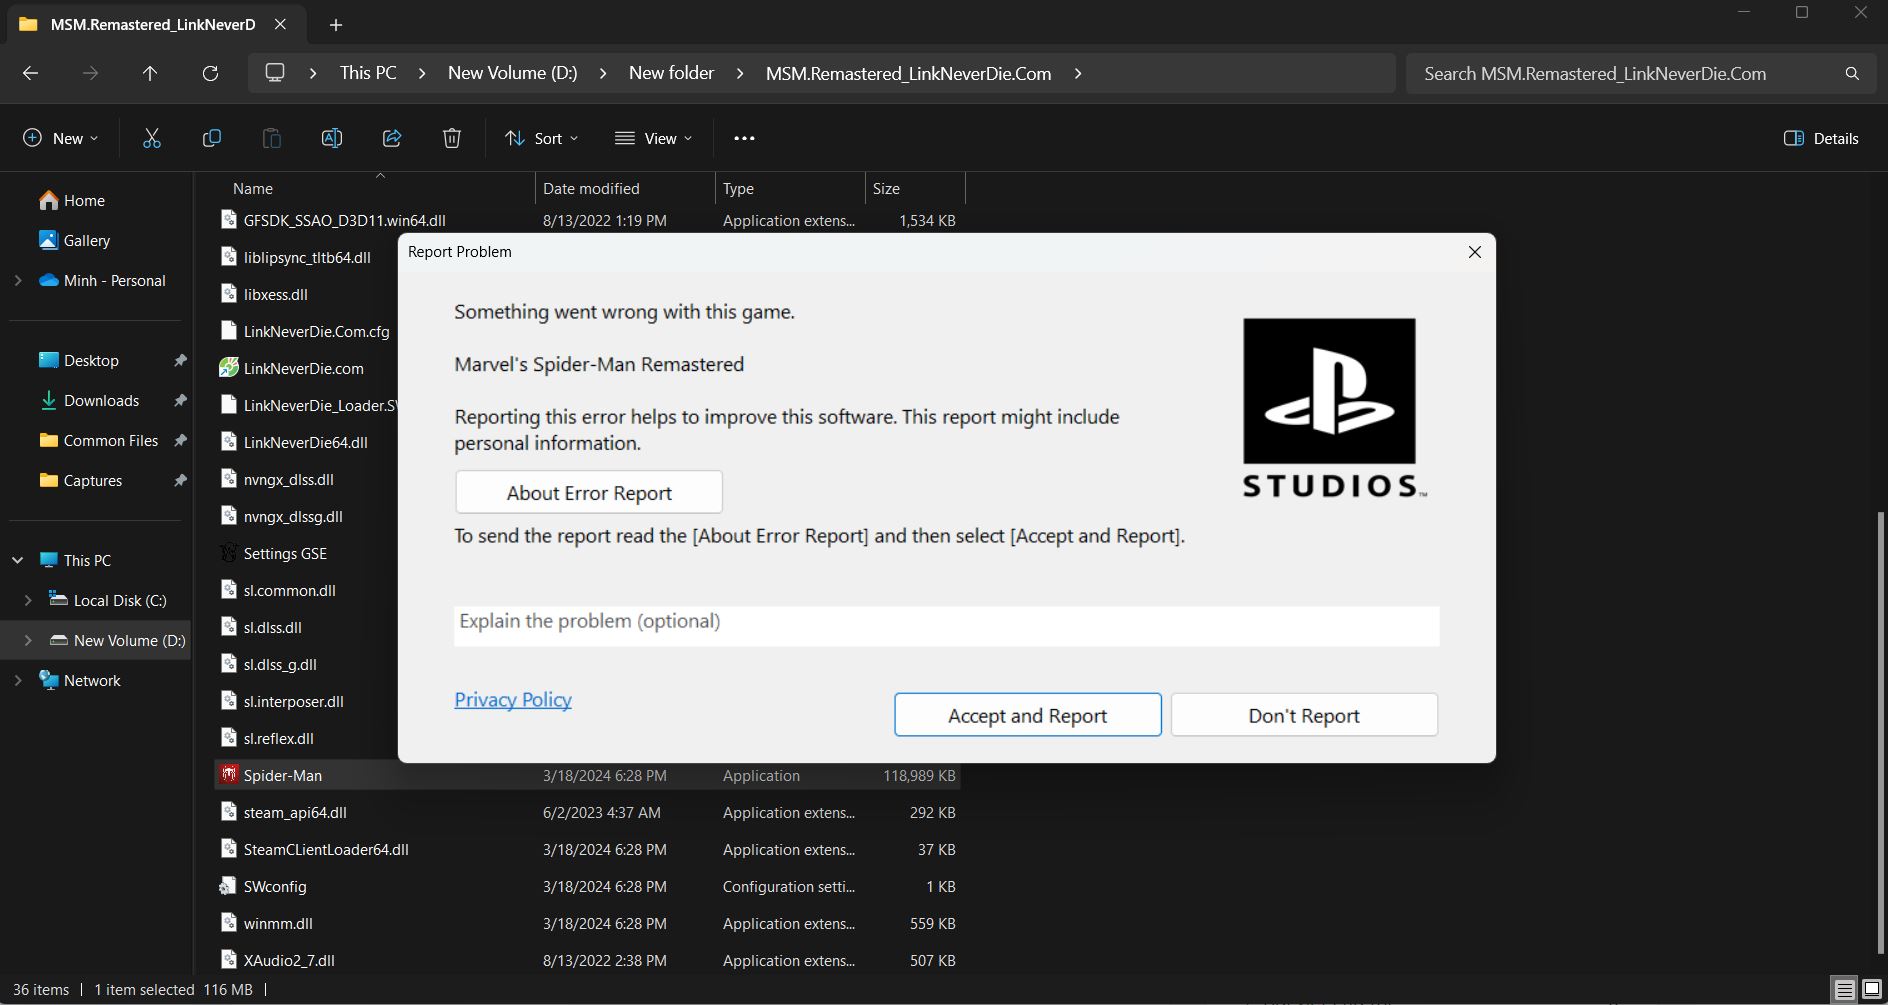Switch to large thumbnails view in status bar
Viewport: 1888px width, 1005px height.
point(1871,989)
